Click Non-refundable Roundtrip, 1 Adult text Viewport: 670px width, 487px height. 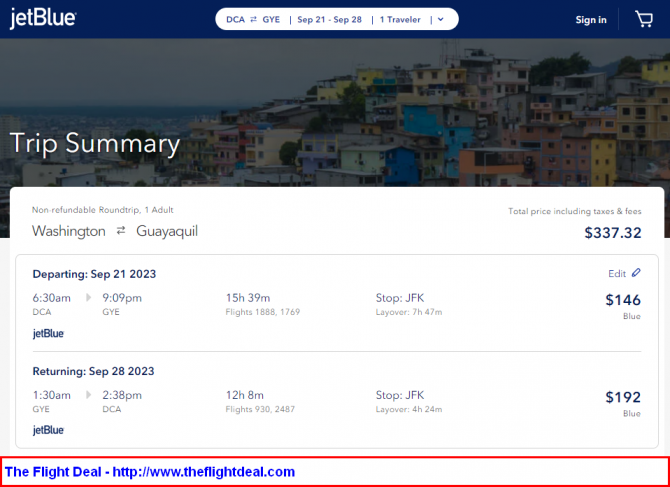[x=103, y=210]
